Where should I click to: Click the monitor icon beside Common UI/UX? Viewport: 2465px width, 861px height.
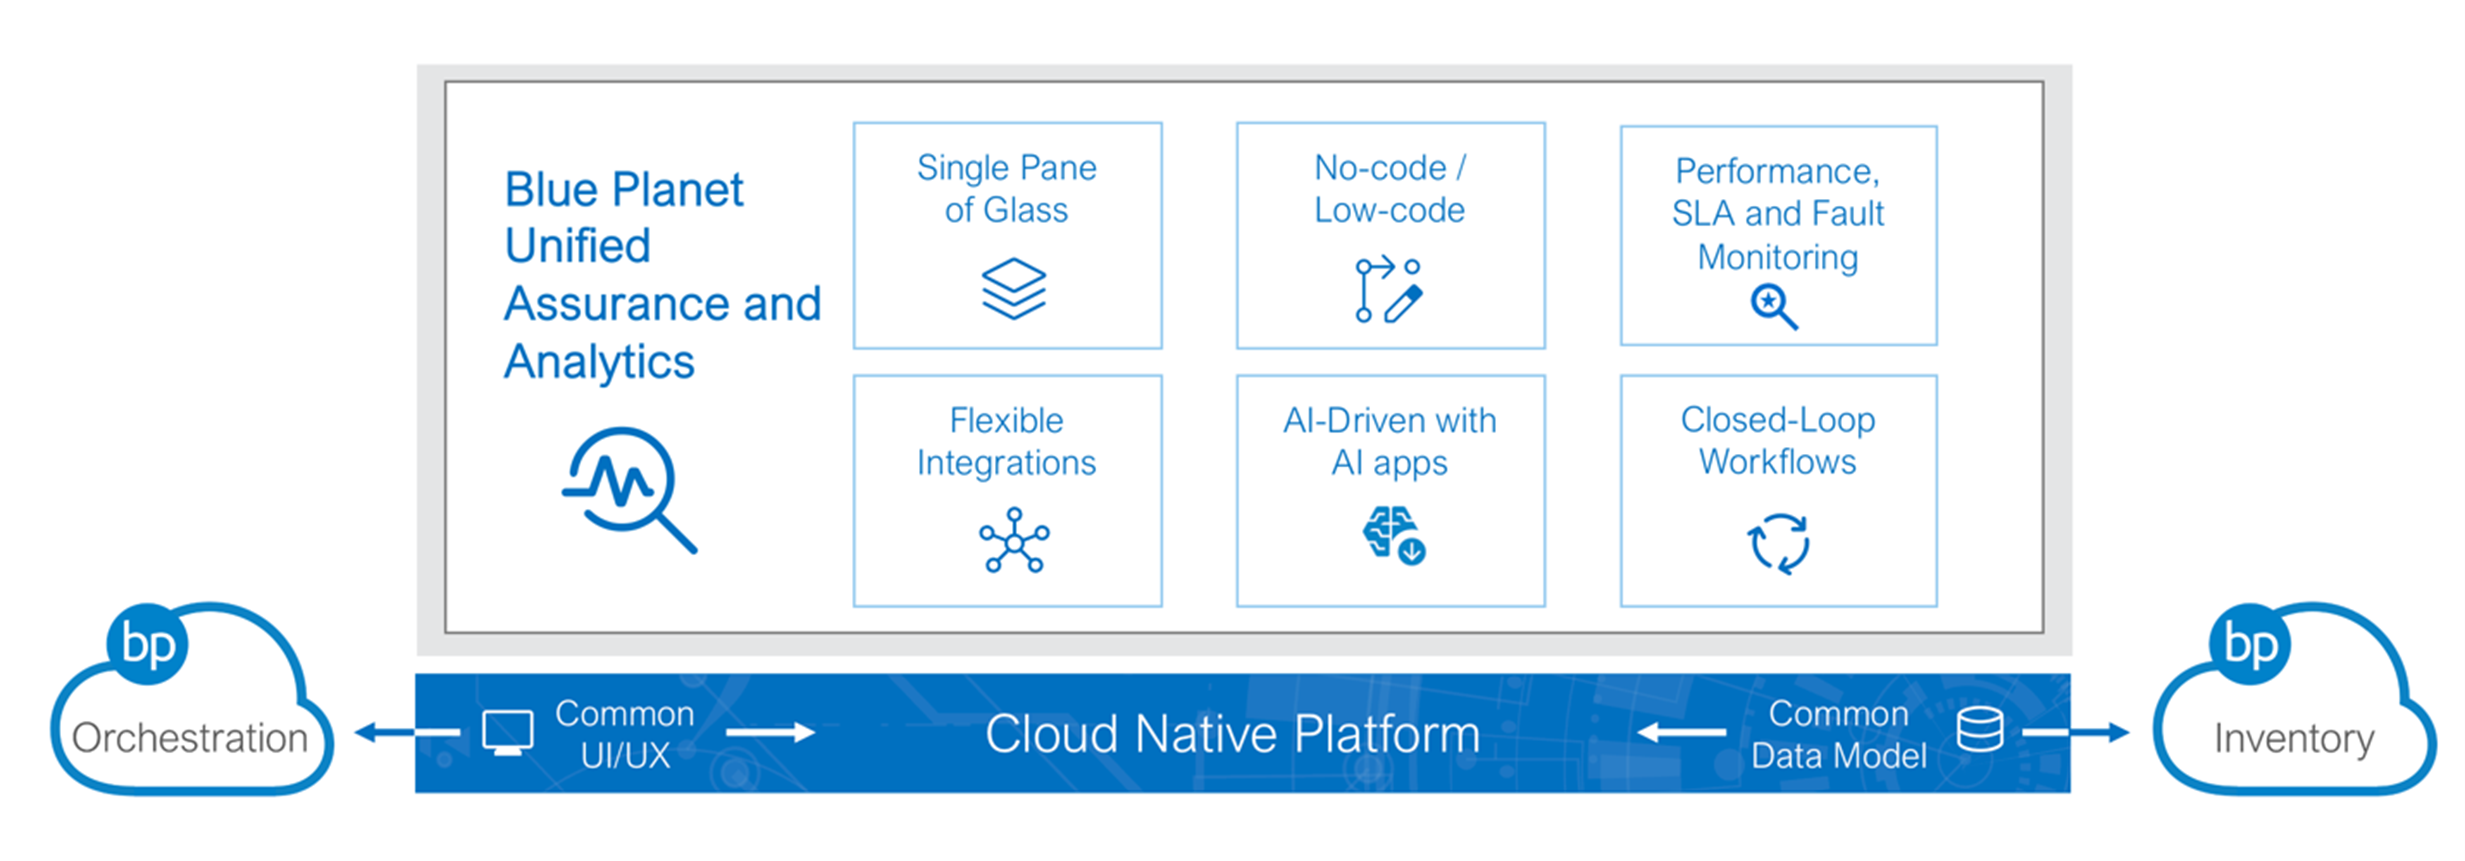[508, 733]
